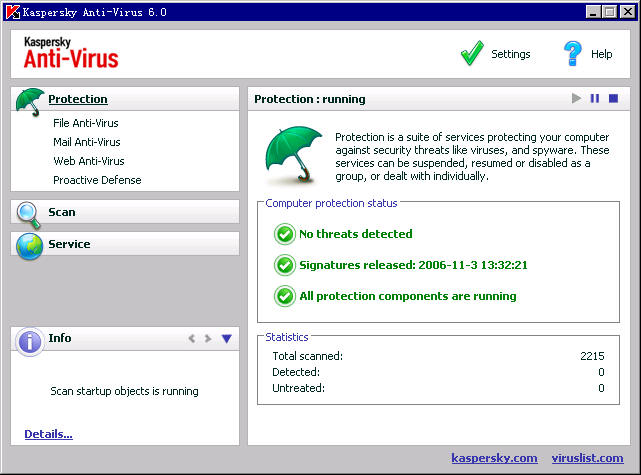Click the green umbrella Protection icon in sidebar
Viewport: 641px width, 475px height.
[29, 102]
